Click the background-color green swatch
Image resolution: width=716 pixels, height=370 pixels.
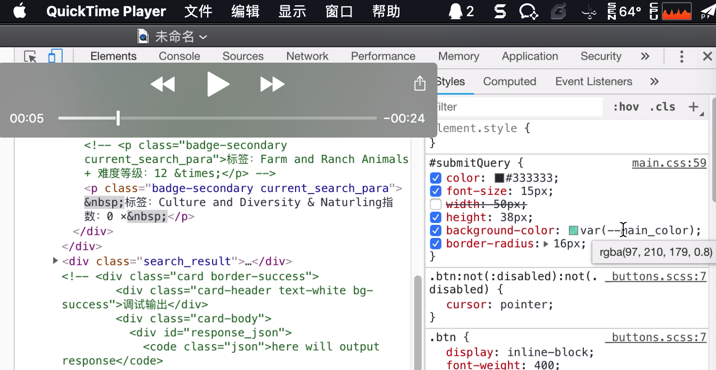click(574, 230)
